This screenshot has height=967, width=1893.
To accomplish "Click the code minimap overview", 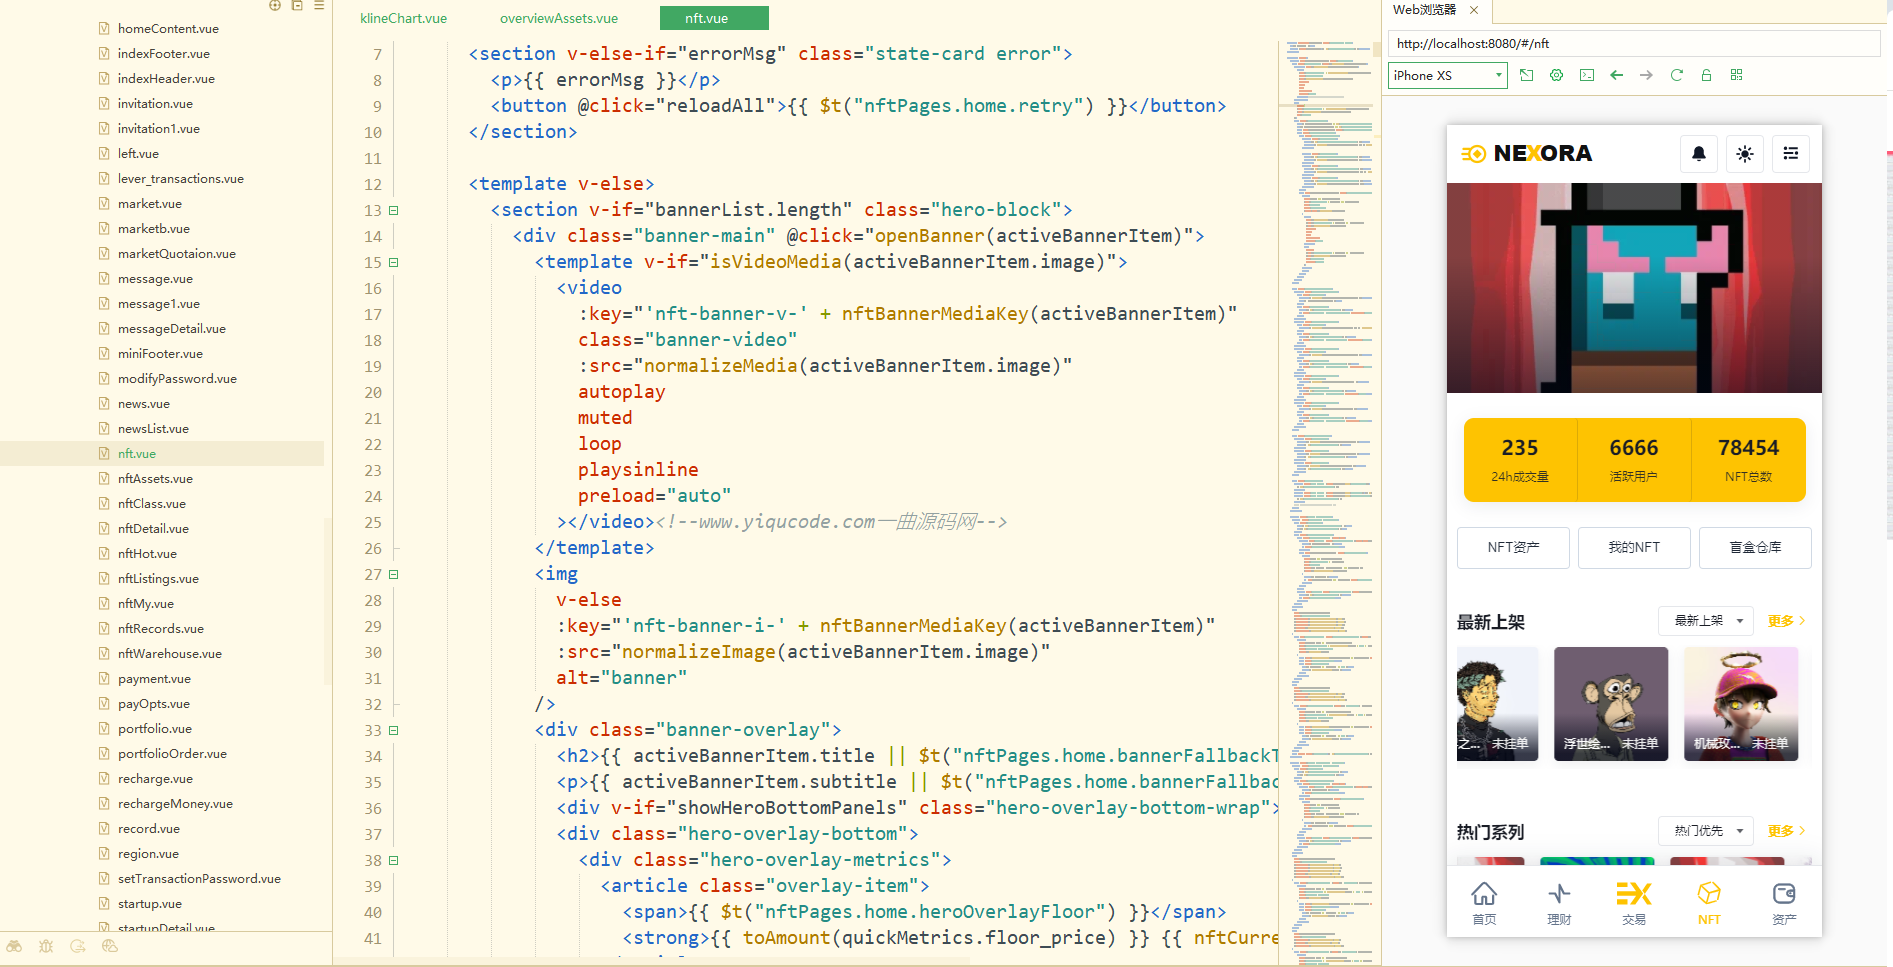I will pos(1329,500).
